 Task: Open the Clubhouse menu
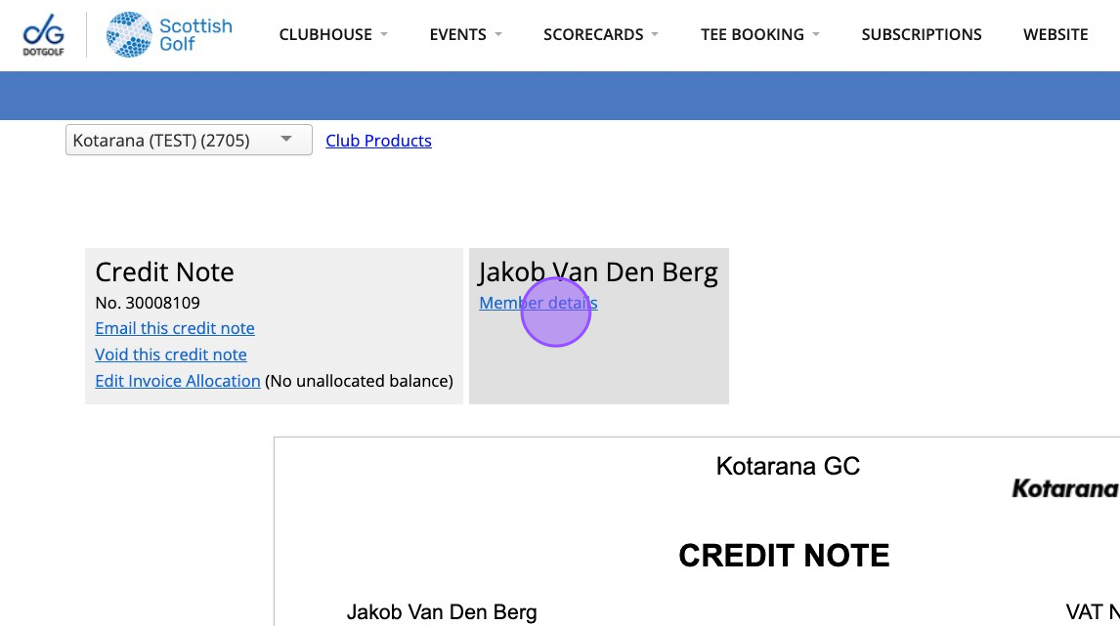[x=332, y=35]
